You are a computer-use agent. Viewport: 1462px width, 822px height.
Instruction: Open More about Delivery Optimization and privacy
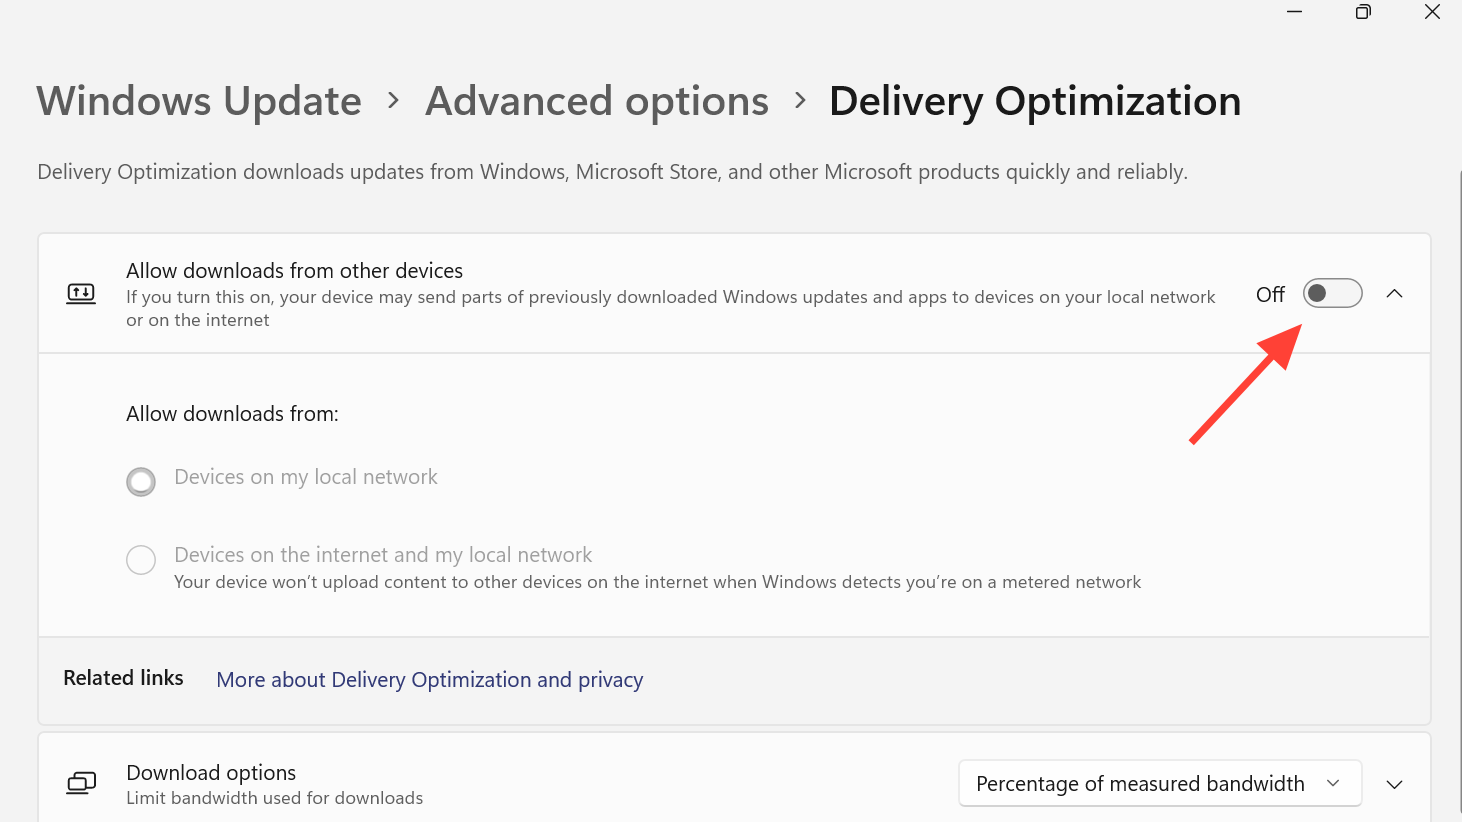pyautogui.click(x=429, y=680)
